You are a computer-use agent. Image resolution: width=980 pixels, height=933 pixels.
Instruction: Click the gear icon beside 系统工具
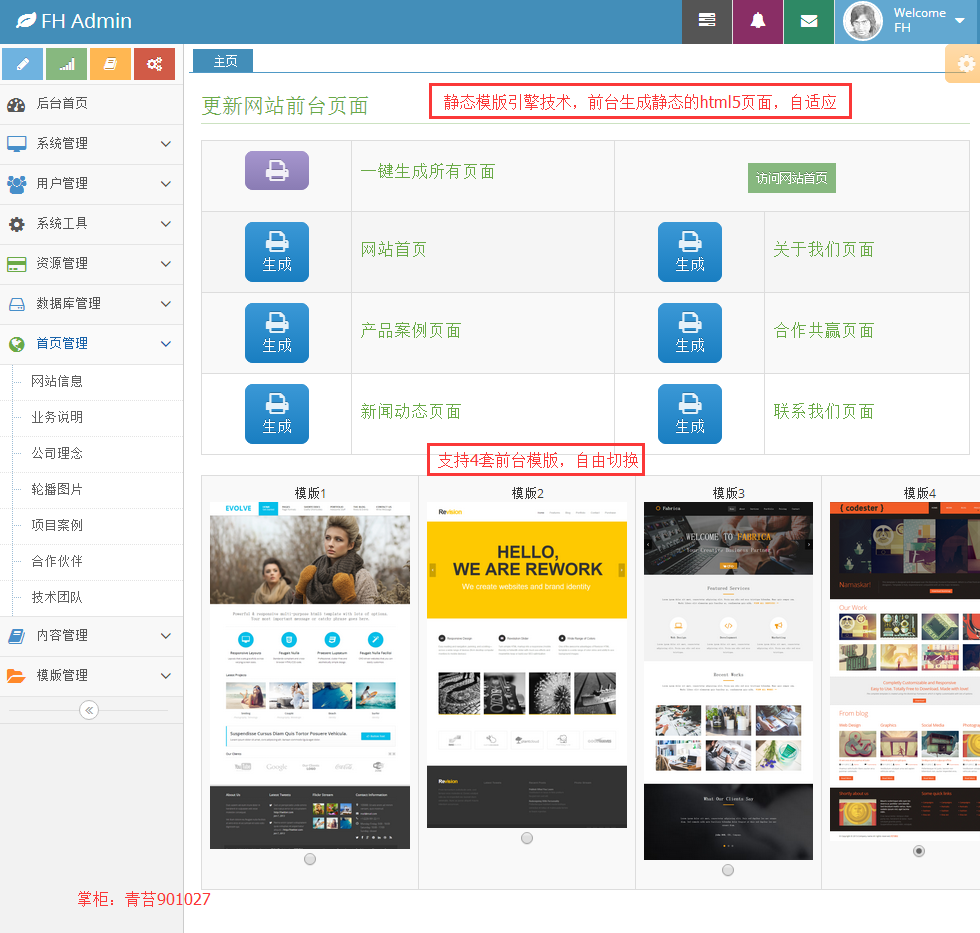pyautogui.click(x=16, y=224)
